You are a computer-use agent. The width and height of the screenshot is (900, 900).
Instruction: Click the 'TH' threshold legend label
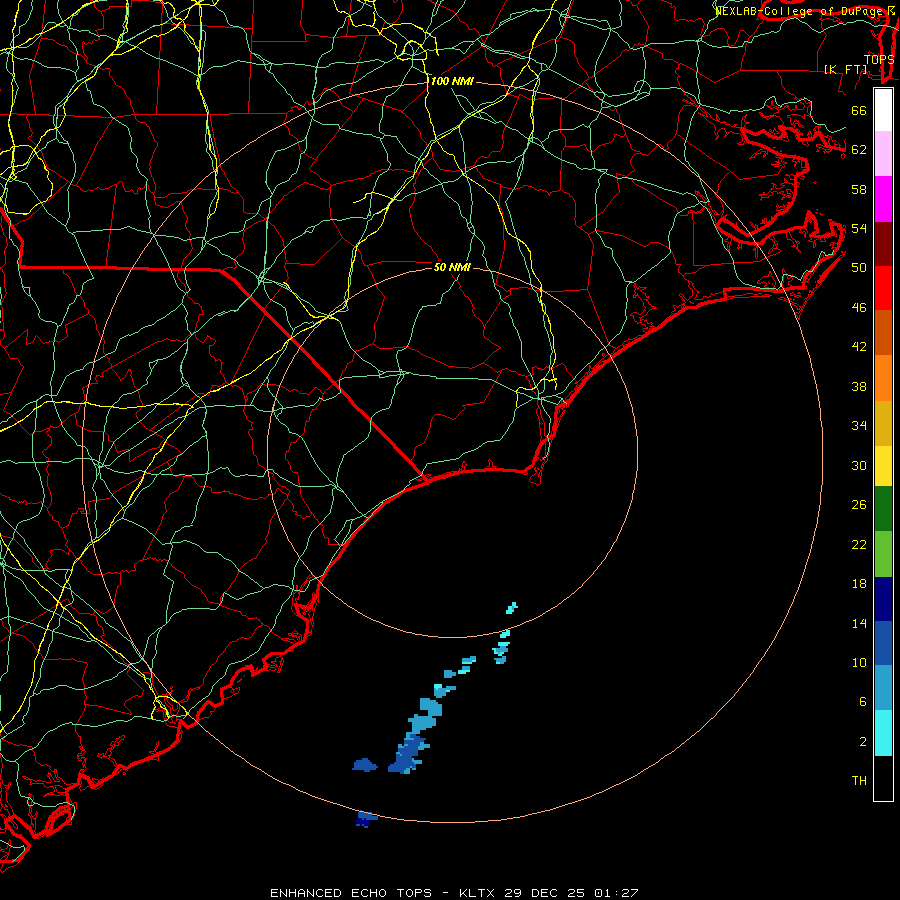pos(859,781)
